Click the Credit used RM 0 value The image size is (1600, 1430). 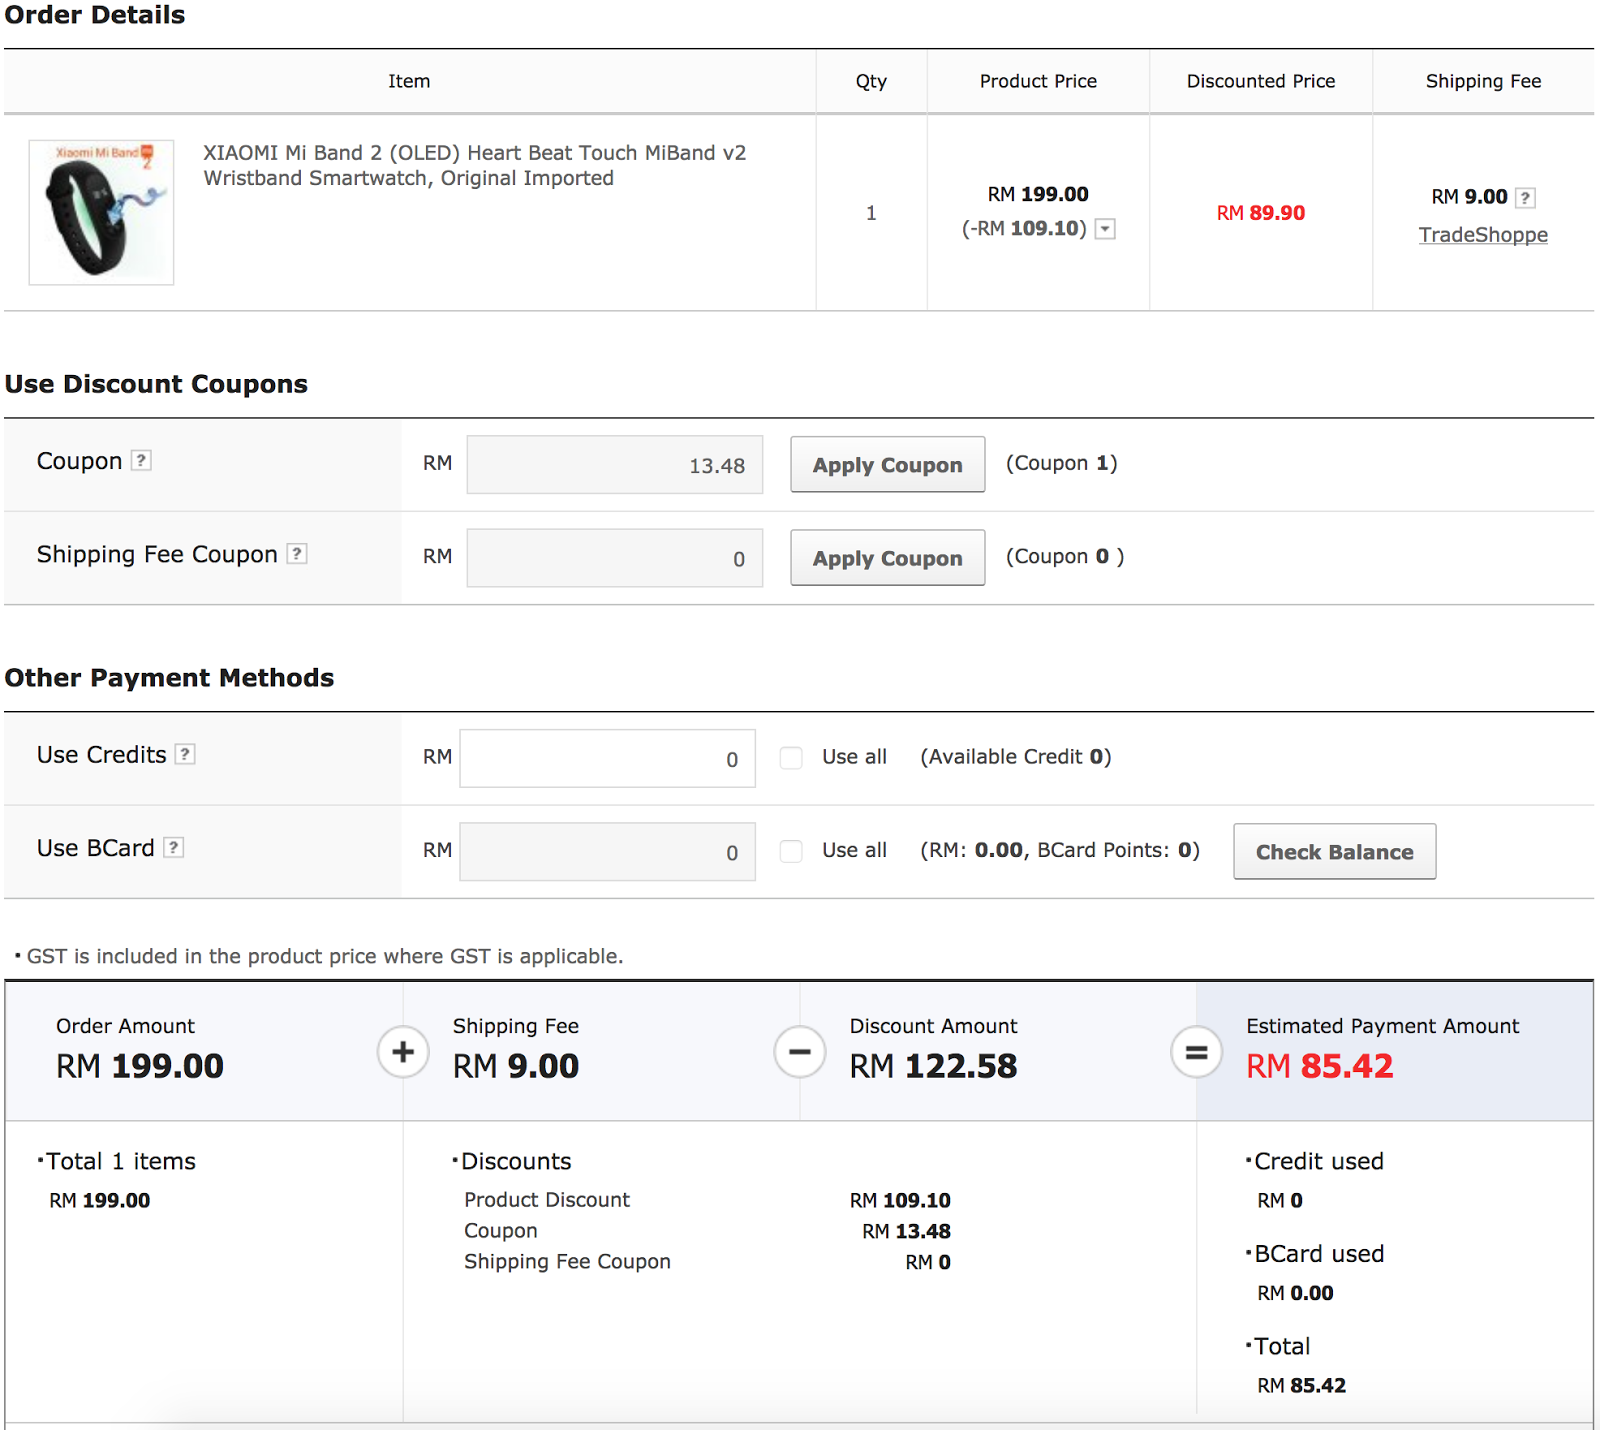1280,1200
